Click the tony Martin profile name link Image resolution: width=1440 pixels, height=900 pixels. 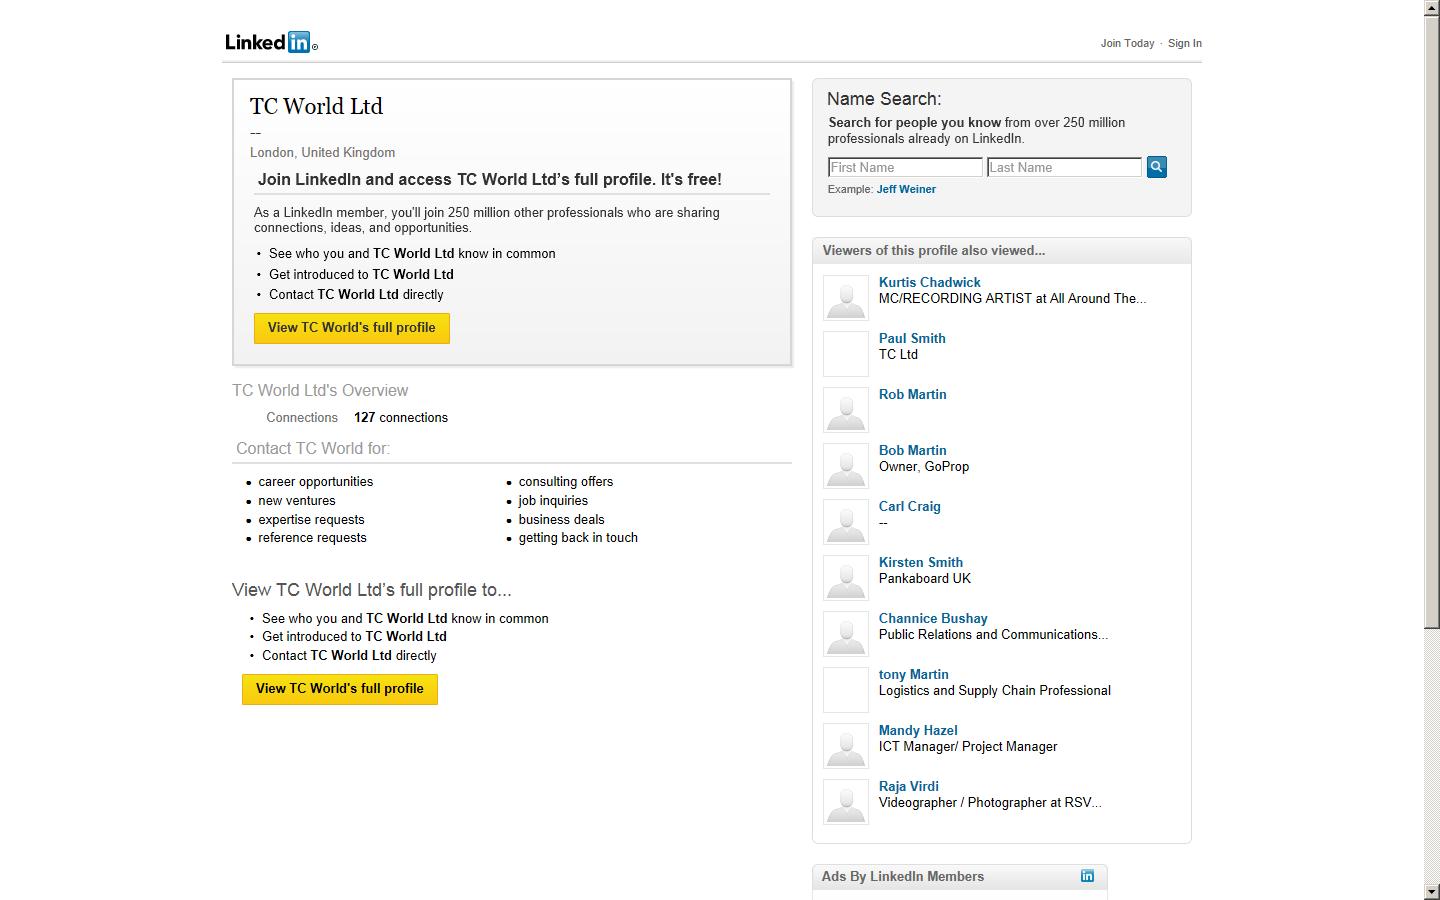[x=913, y=674]
